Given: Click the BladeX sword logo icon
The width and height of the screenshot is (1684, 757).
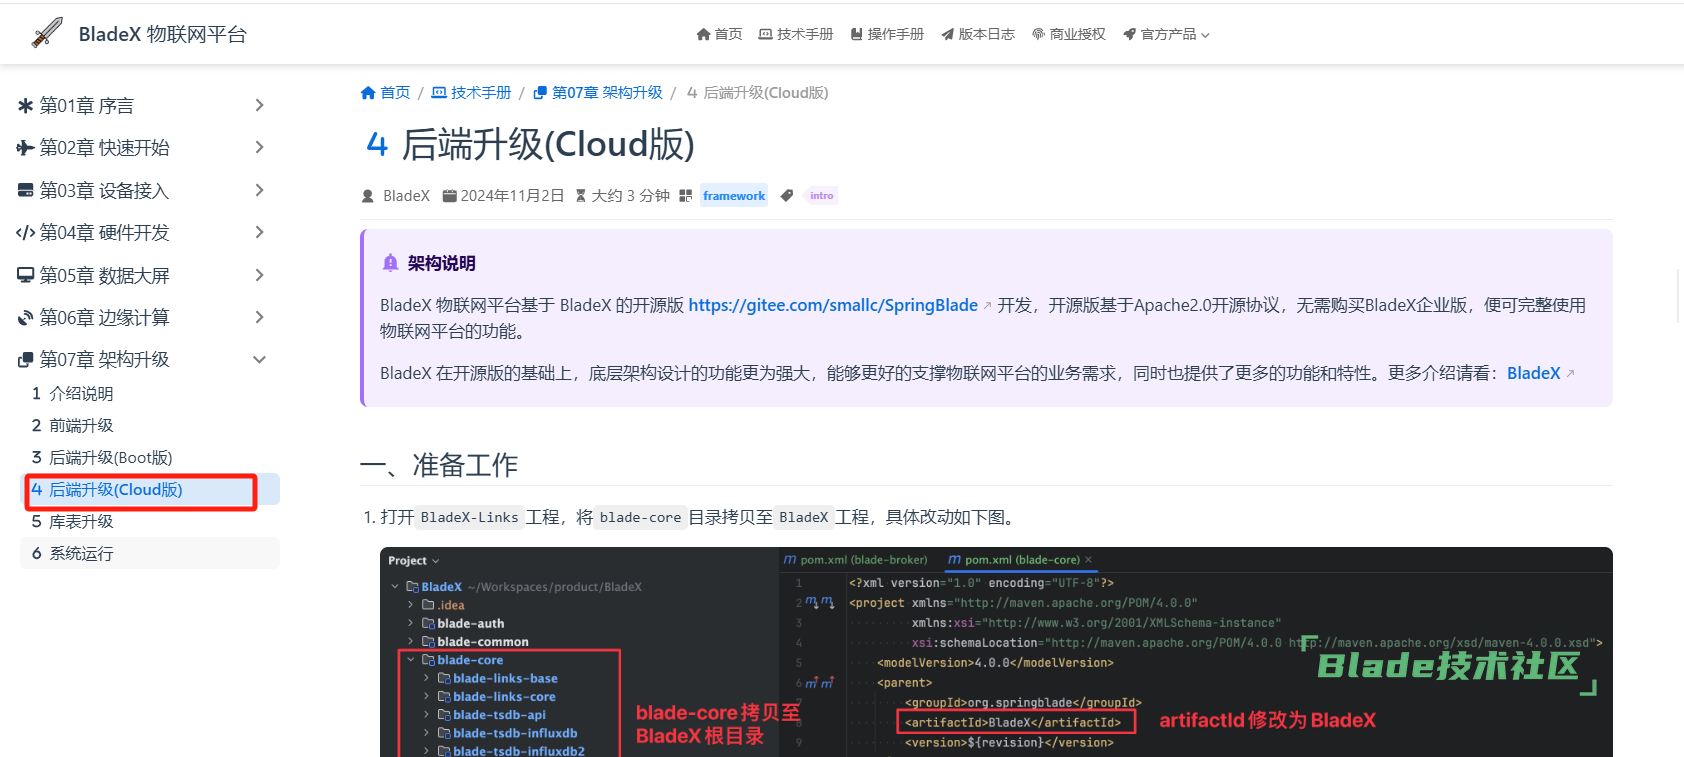Looking at the screenshot, I should (x=47, y=33).
